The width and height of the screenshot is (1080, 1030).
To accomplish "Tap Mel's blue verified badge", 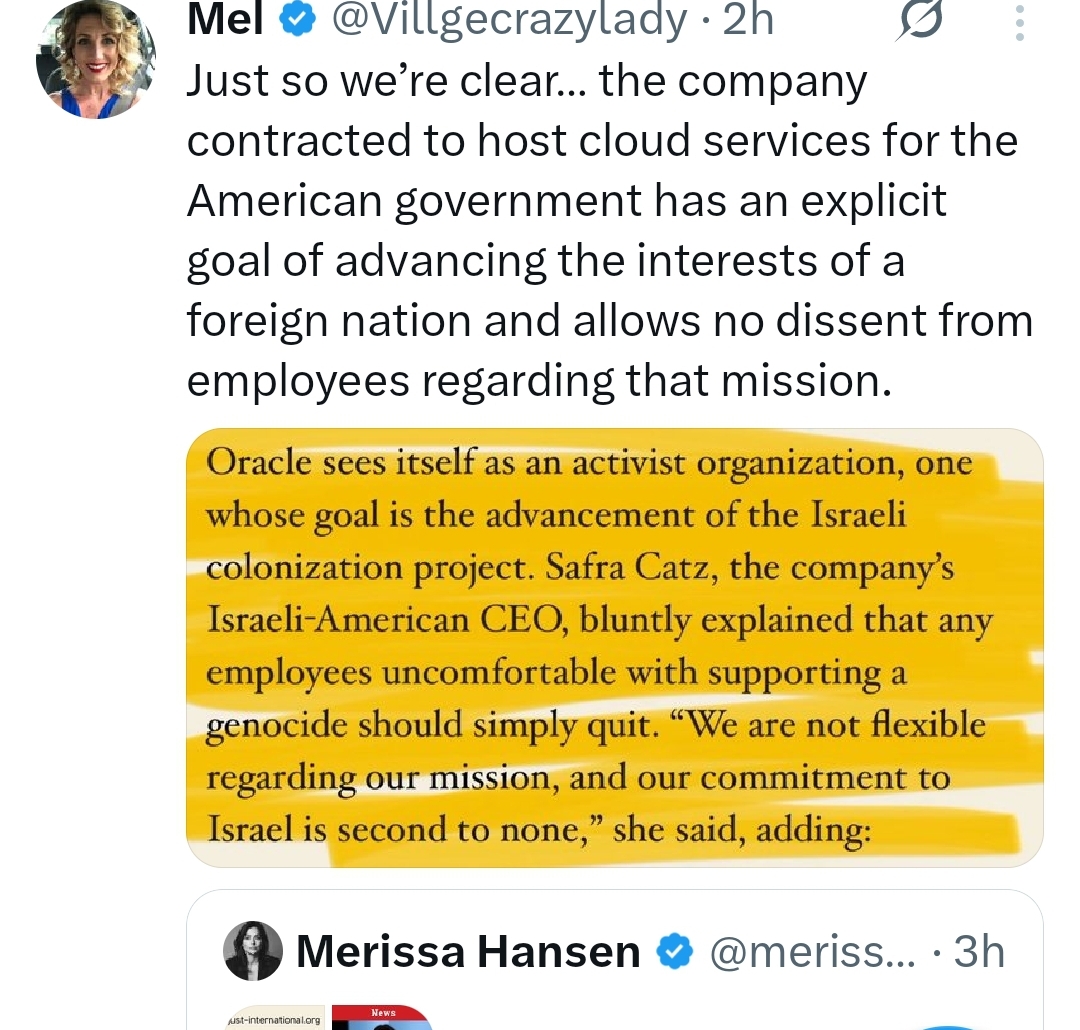I will click(295, 20).
